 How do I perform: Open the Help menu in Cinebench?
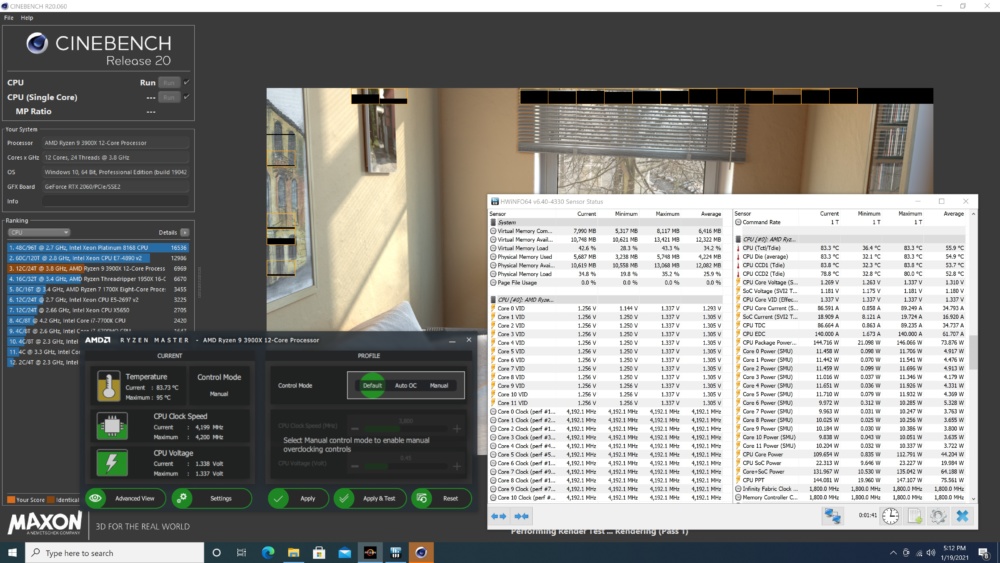coord(27,18)
